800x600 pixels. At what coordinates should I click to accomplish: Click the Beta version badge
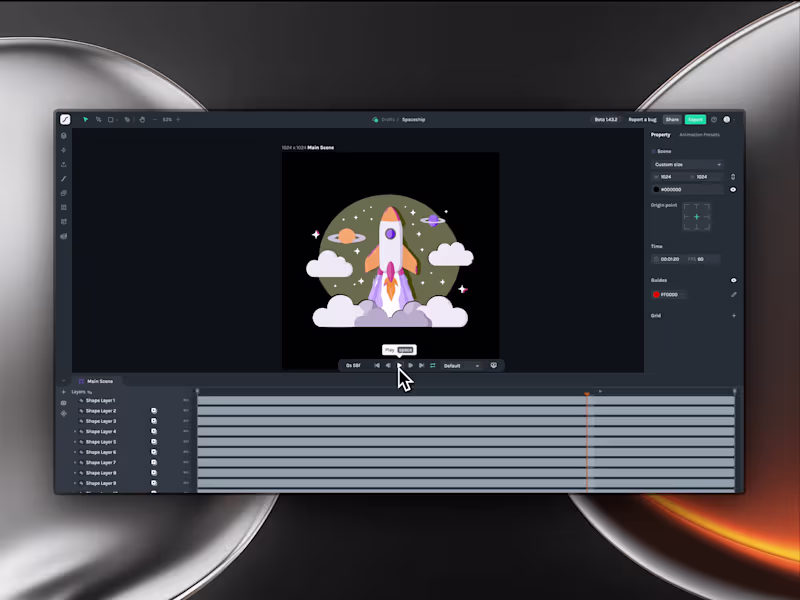(606, 119)
